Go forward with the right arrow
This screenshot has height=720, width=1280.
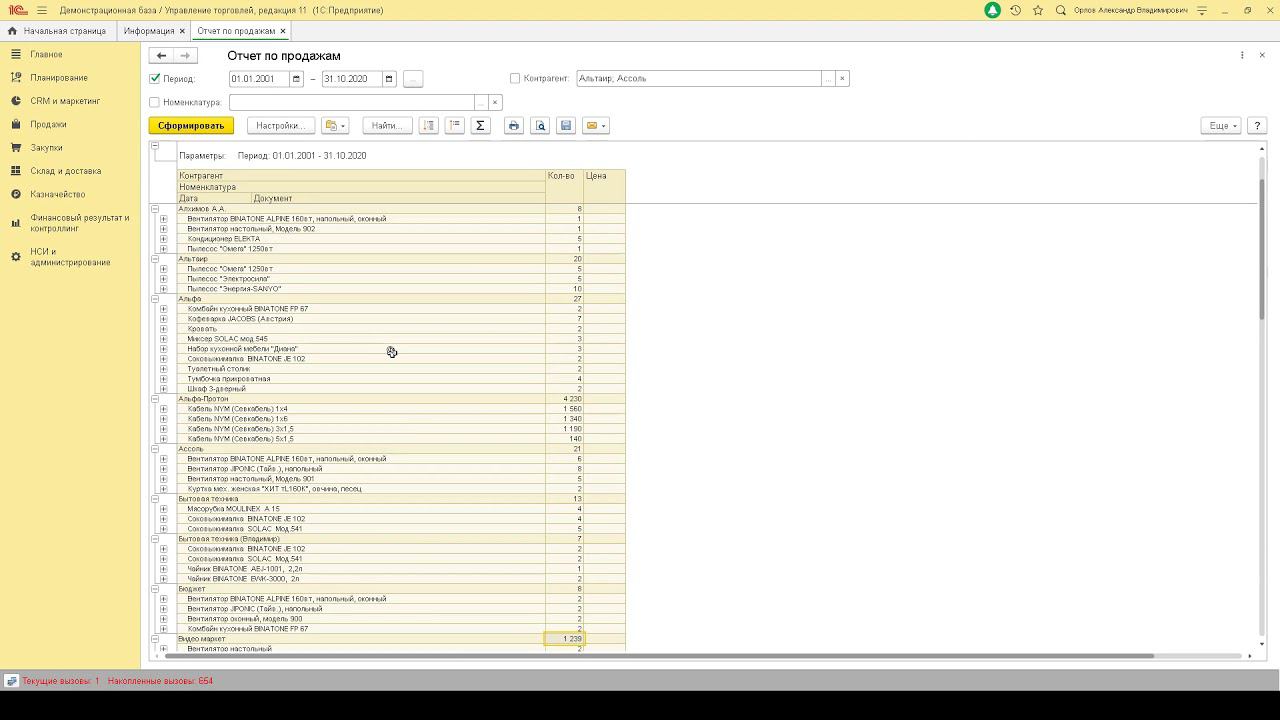pyautogui.click(x=185, y=56)
